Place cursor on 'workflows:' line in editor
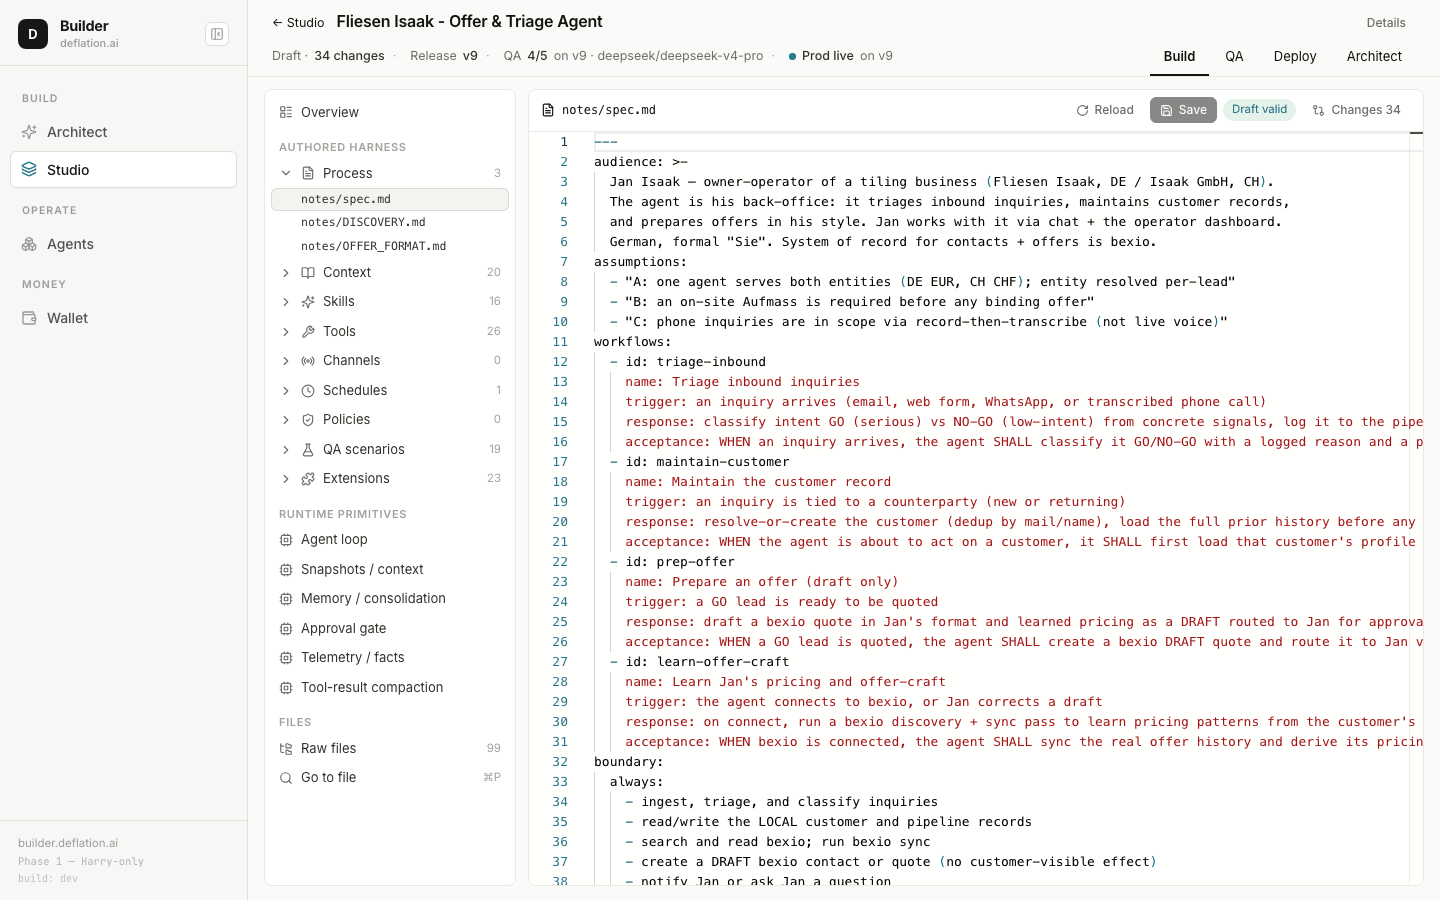The width and height of the screenshot is (1440, 900). tap(632, 342)
